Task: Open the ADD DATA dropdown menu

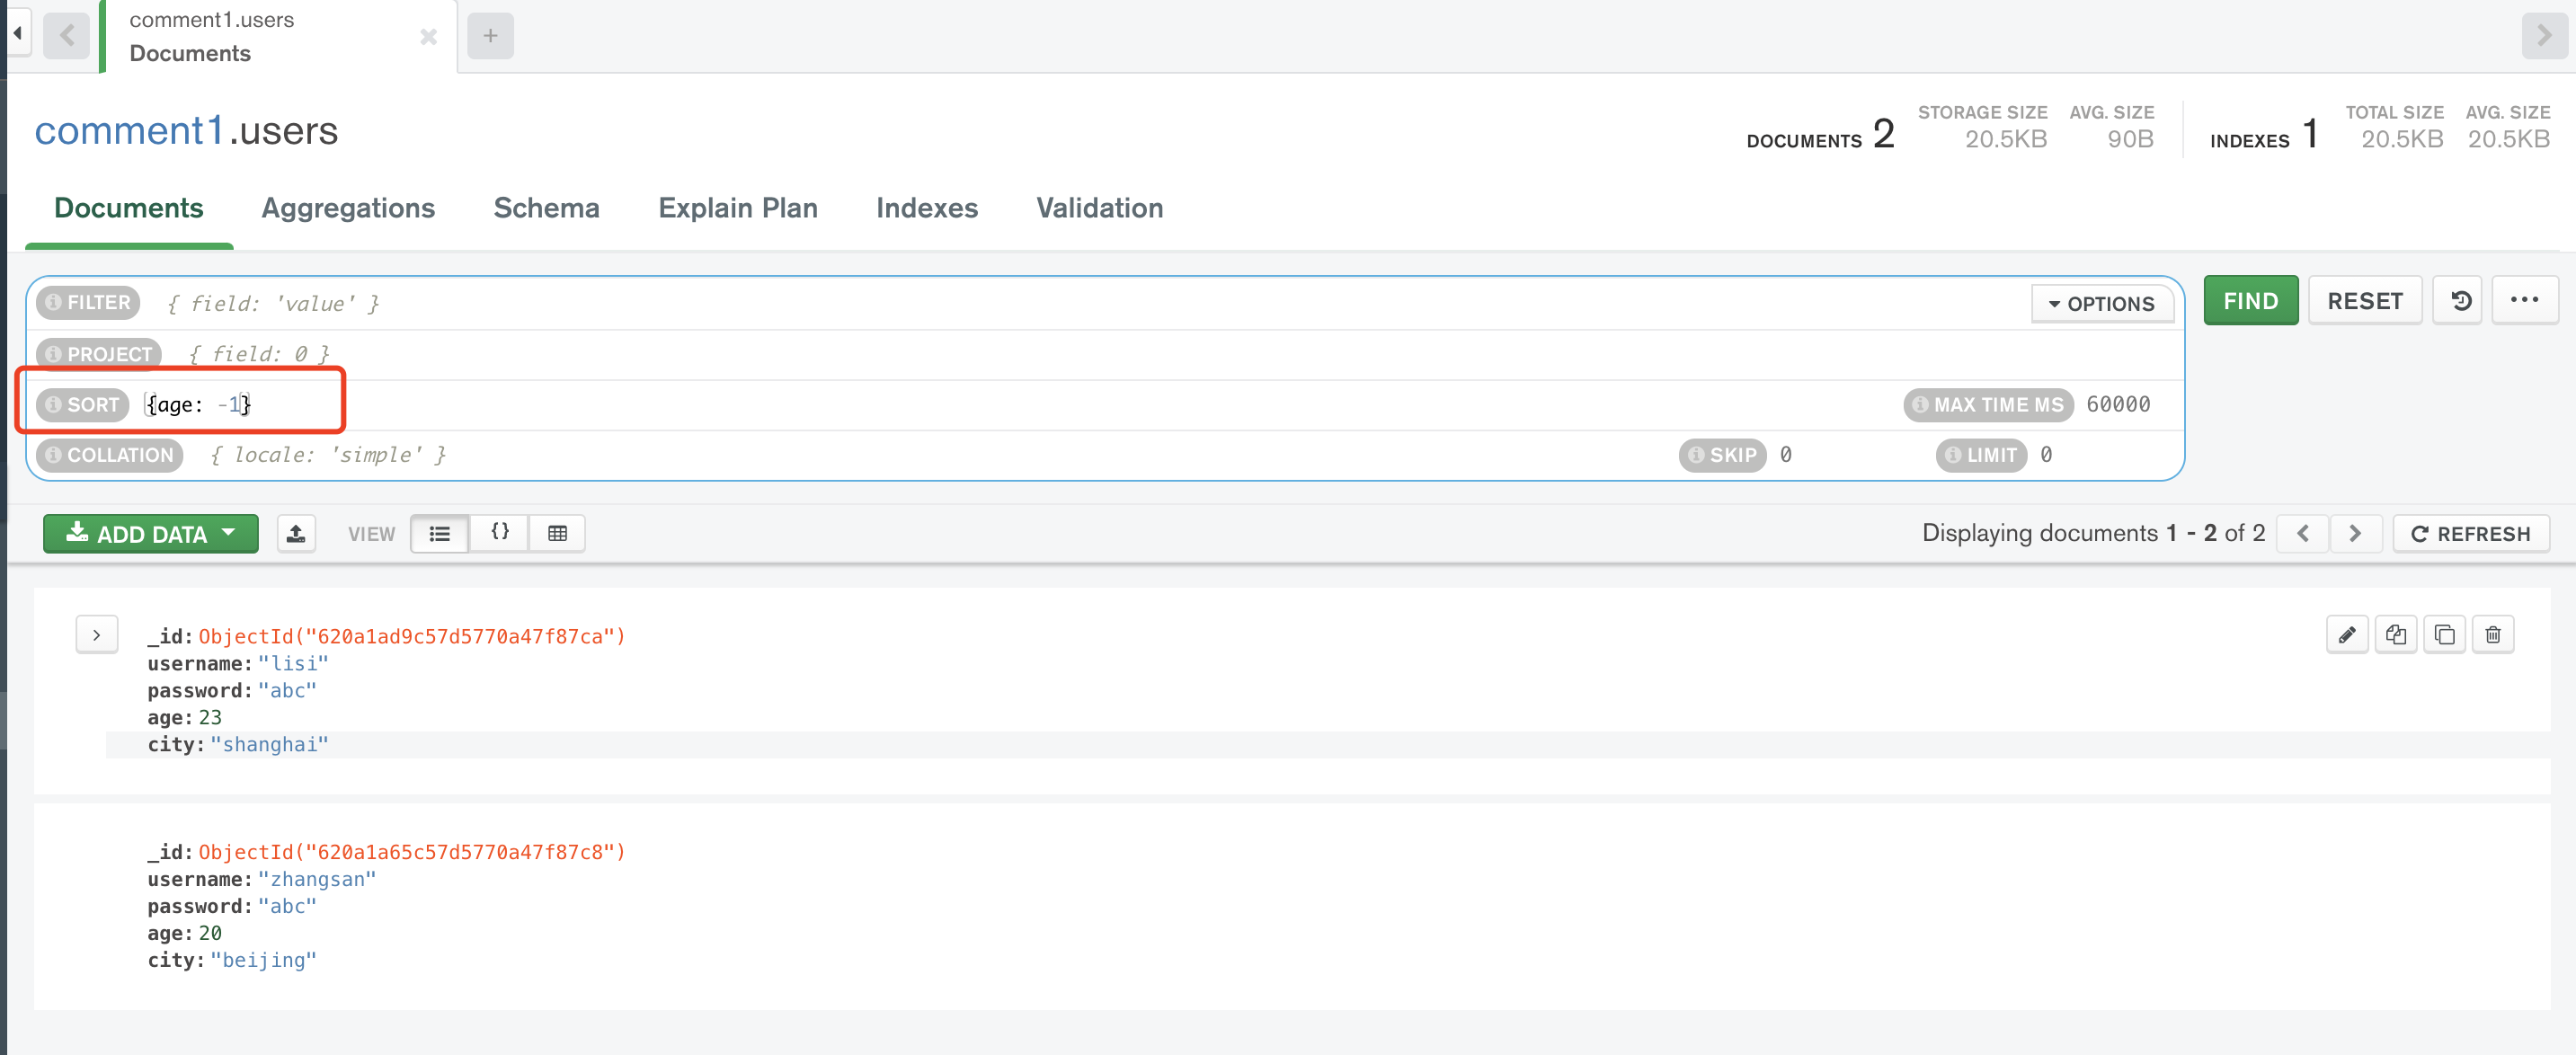Action: 151,532
